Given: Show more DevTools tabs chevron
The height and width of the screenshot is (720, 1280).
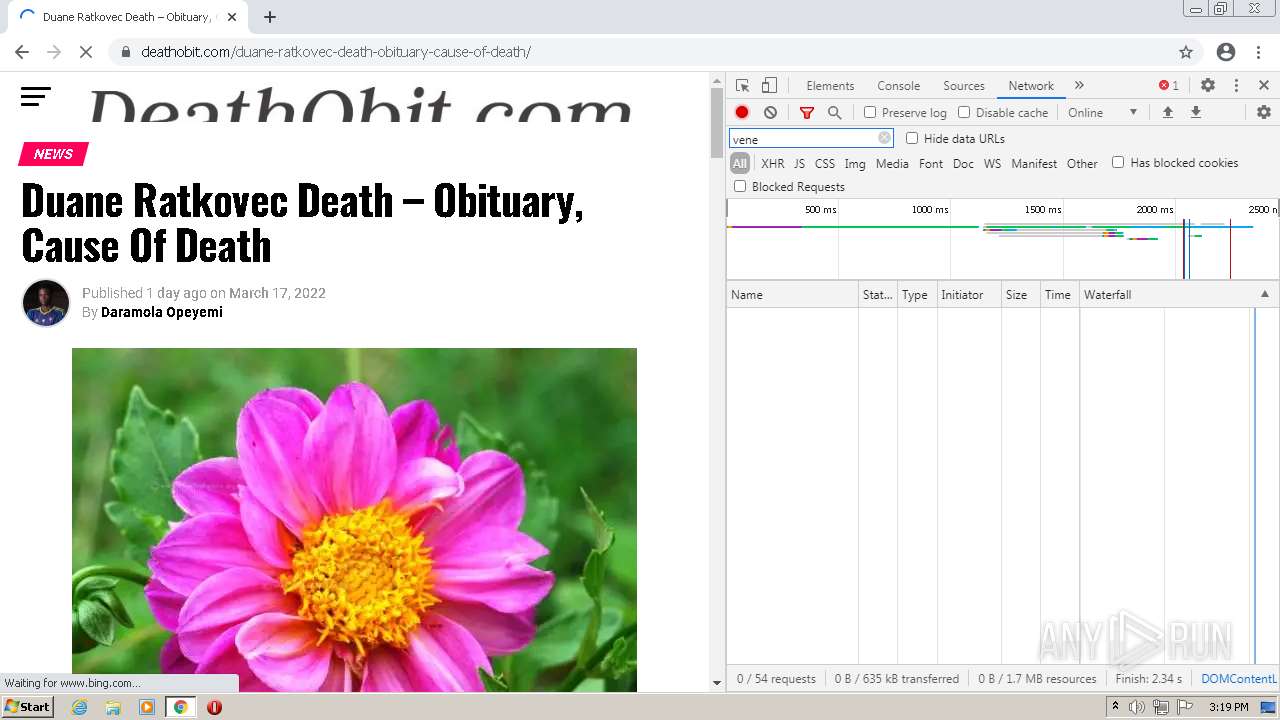Looking at the screenshot, I should (1079, 86).
